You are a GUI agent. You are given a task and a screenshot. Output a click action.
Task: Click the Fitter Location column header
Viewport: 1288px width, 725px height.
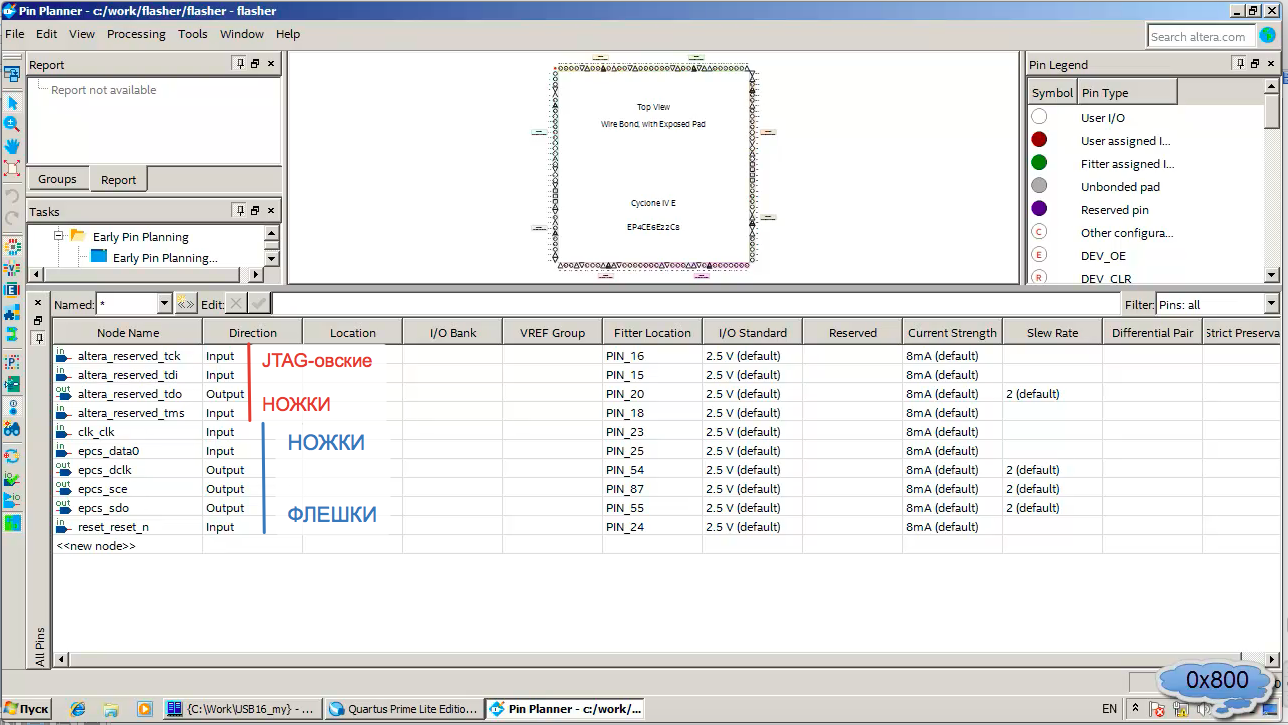(x=652, y=333)
